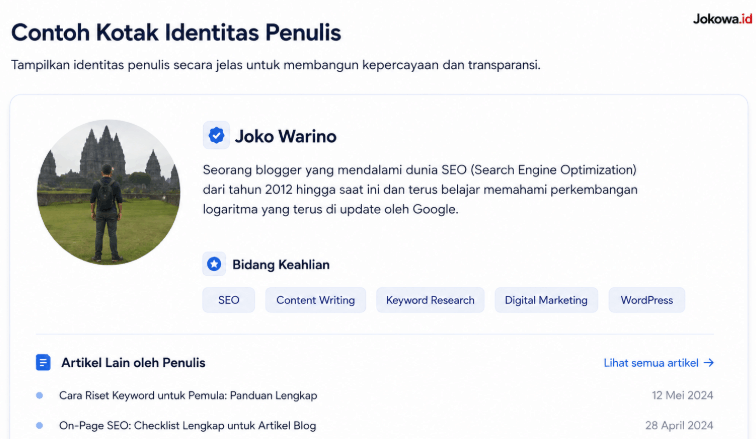Click the verified badge icon beside Joko Warino
The height and width of the screenshot is (439, 756).
pyautogui.click(x=216, y=135)
